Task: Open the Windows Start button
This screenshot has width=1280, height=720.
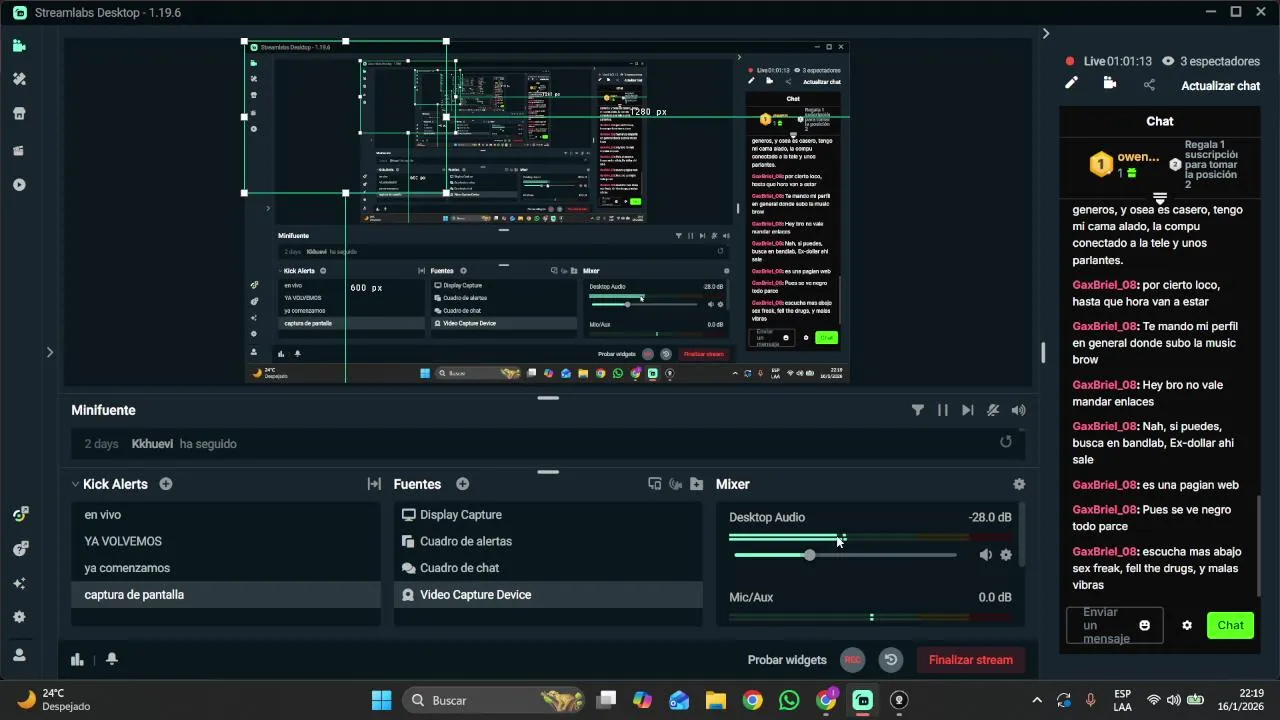Action: tap(382, 700)
